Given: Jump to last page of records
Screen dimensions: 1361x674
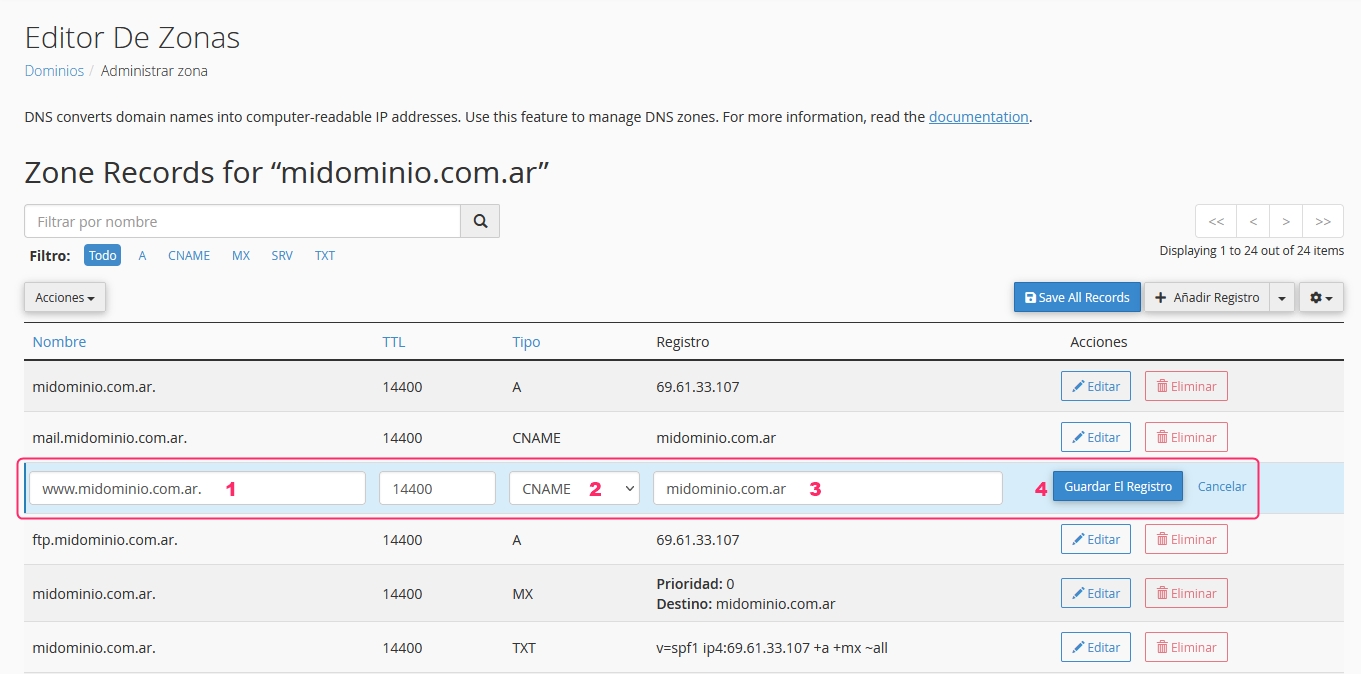Looking at the screenshot, I should [1323, 221].
